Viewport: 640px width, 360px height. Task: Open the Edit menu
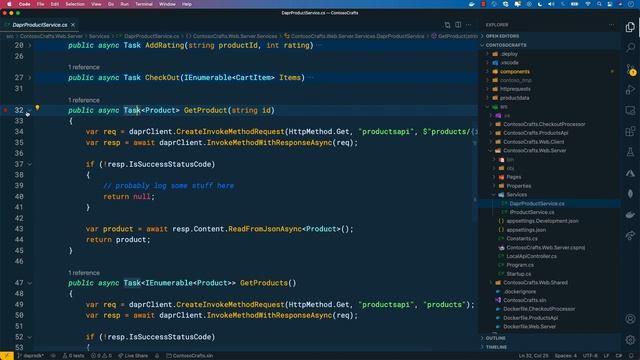[x=55, y=4]
